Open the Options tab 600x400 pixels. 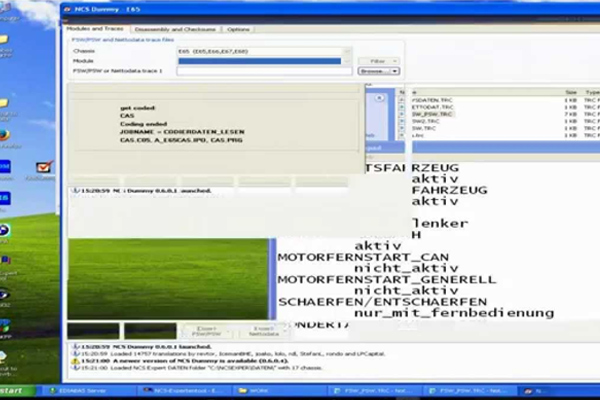point(238,29)
